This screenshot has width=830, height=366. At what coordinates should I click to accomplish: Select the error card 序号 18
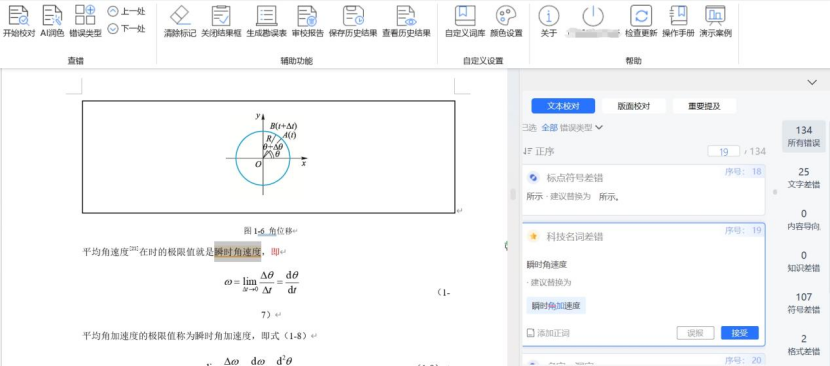pos(643,190)
